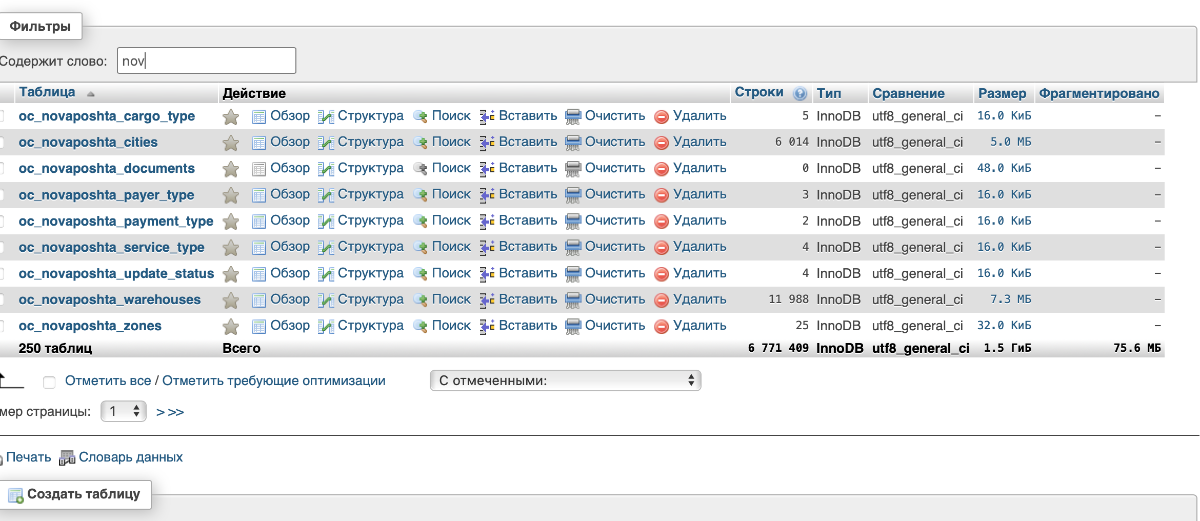Open table oc_novaposhta_cities
Screen dimensions: 1200x521
tap(88, 142)
